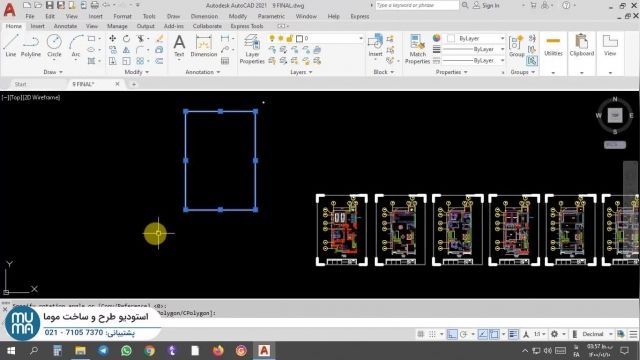This screenshot has height=360, width=640.
Task: Click the Mirror tool icon
Action: (x=127, y=50)
